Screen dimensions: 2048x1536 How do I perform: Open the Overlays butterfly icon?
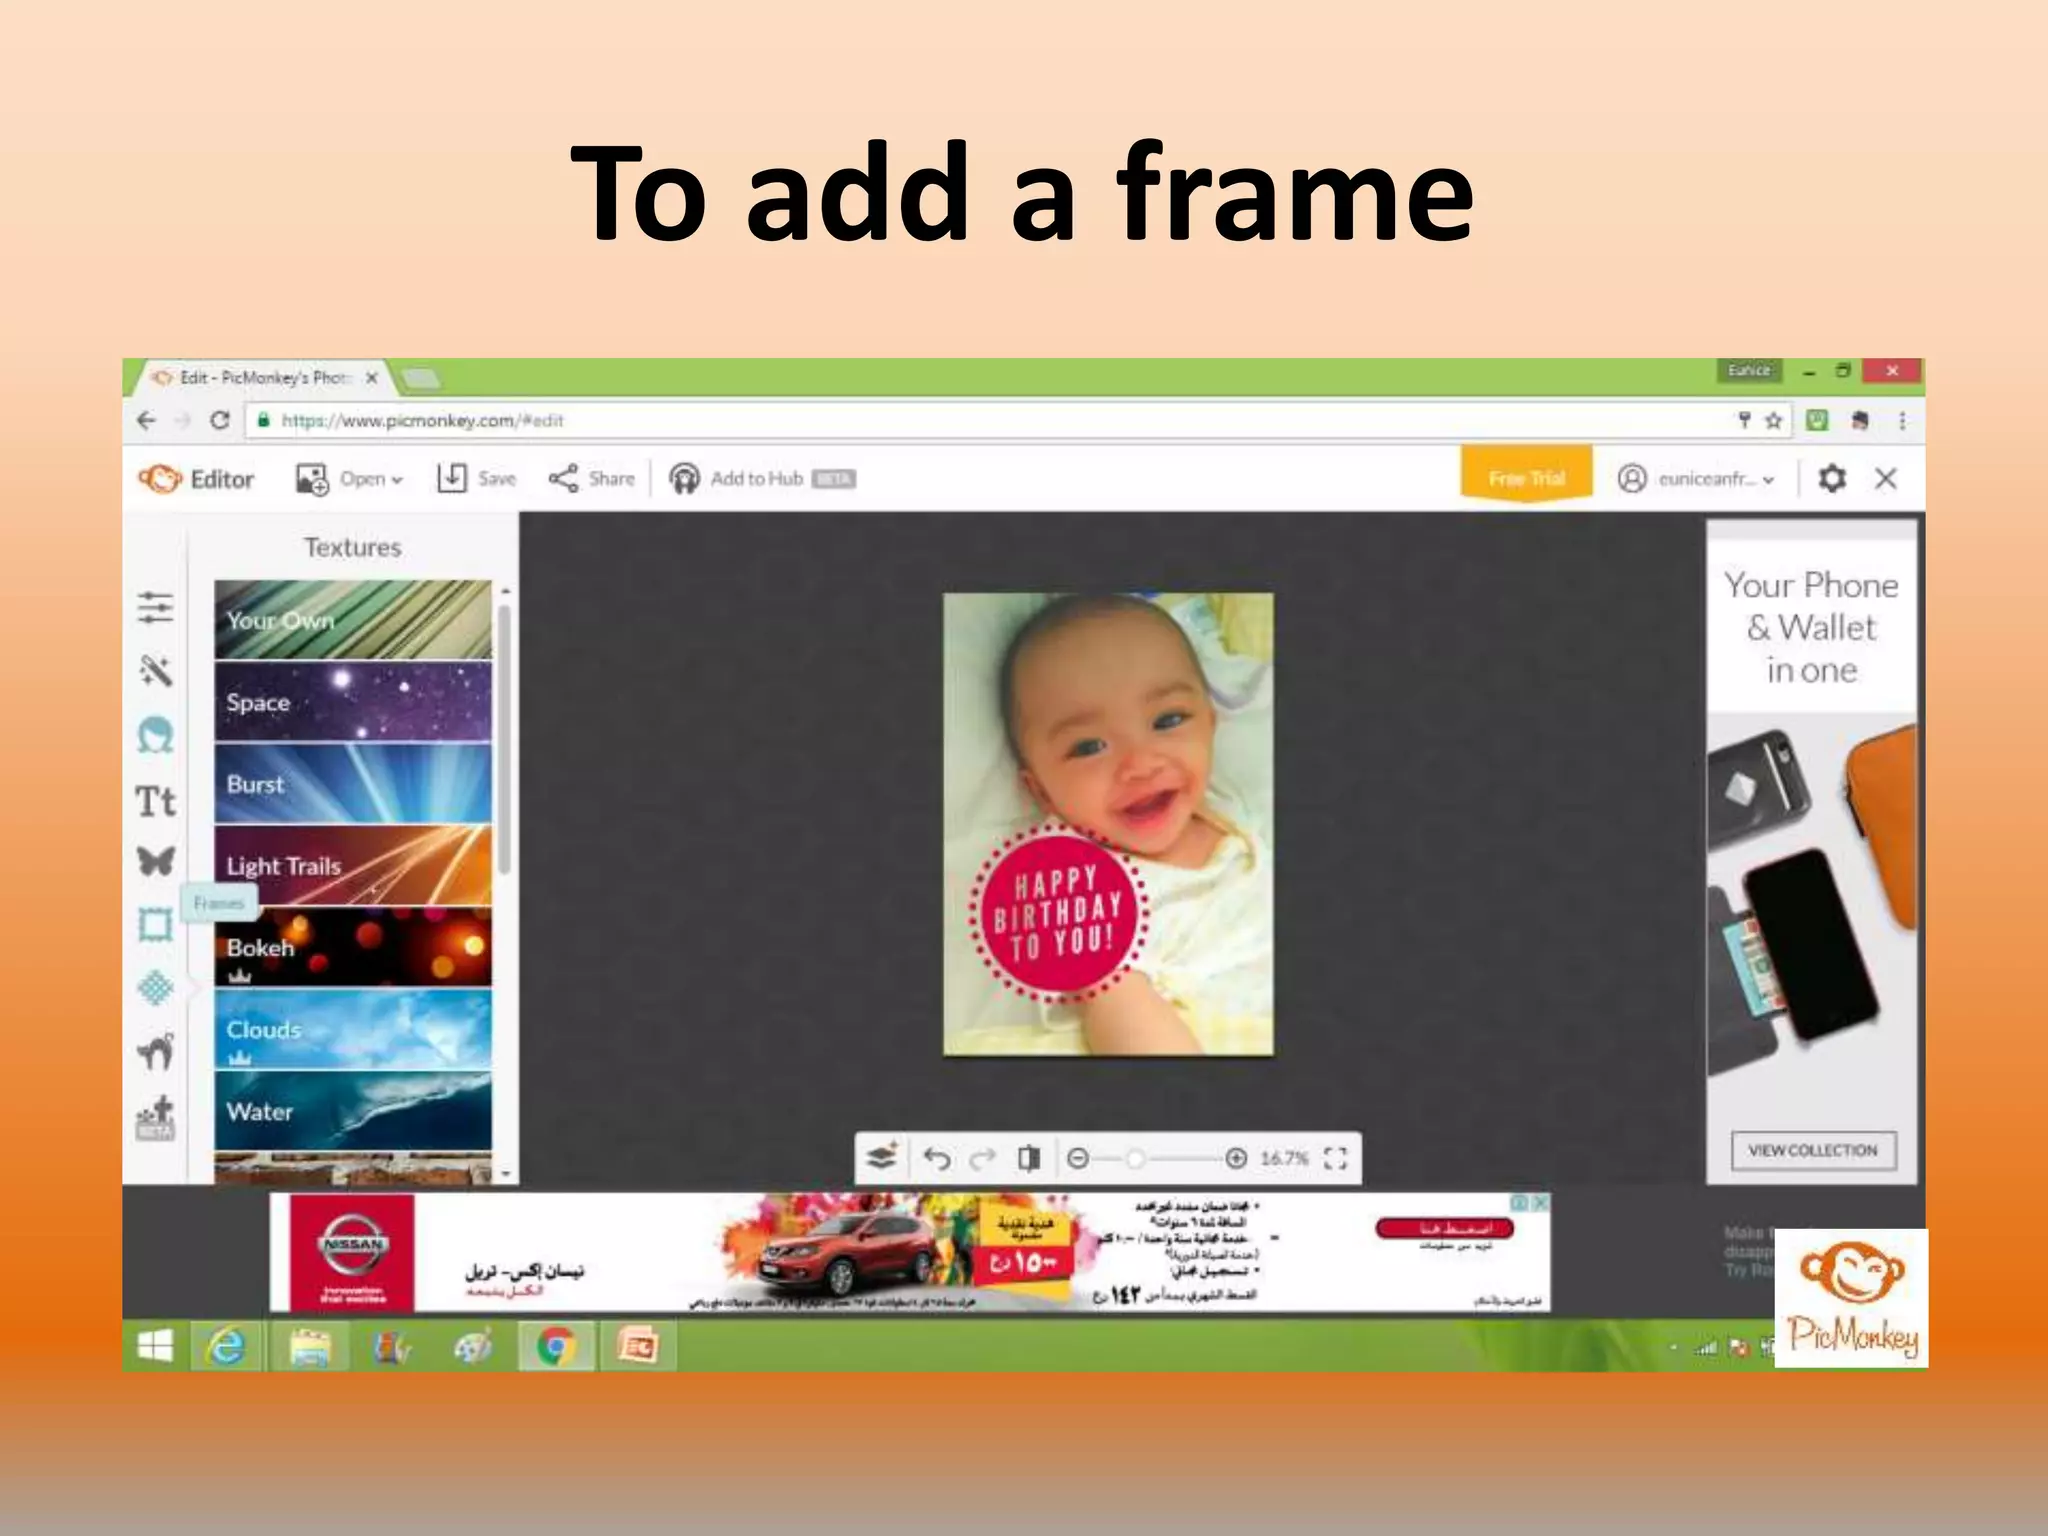point(155,861)
